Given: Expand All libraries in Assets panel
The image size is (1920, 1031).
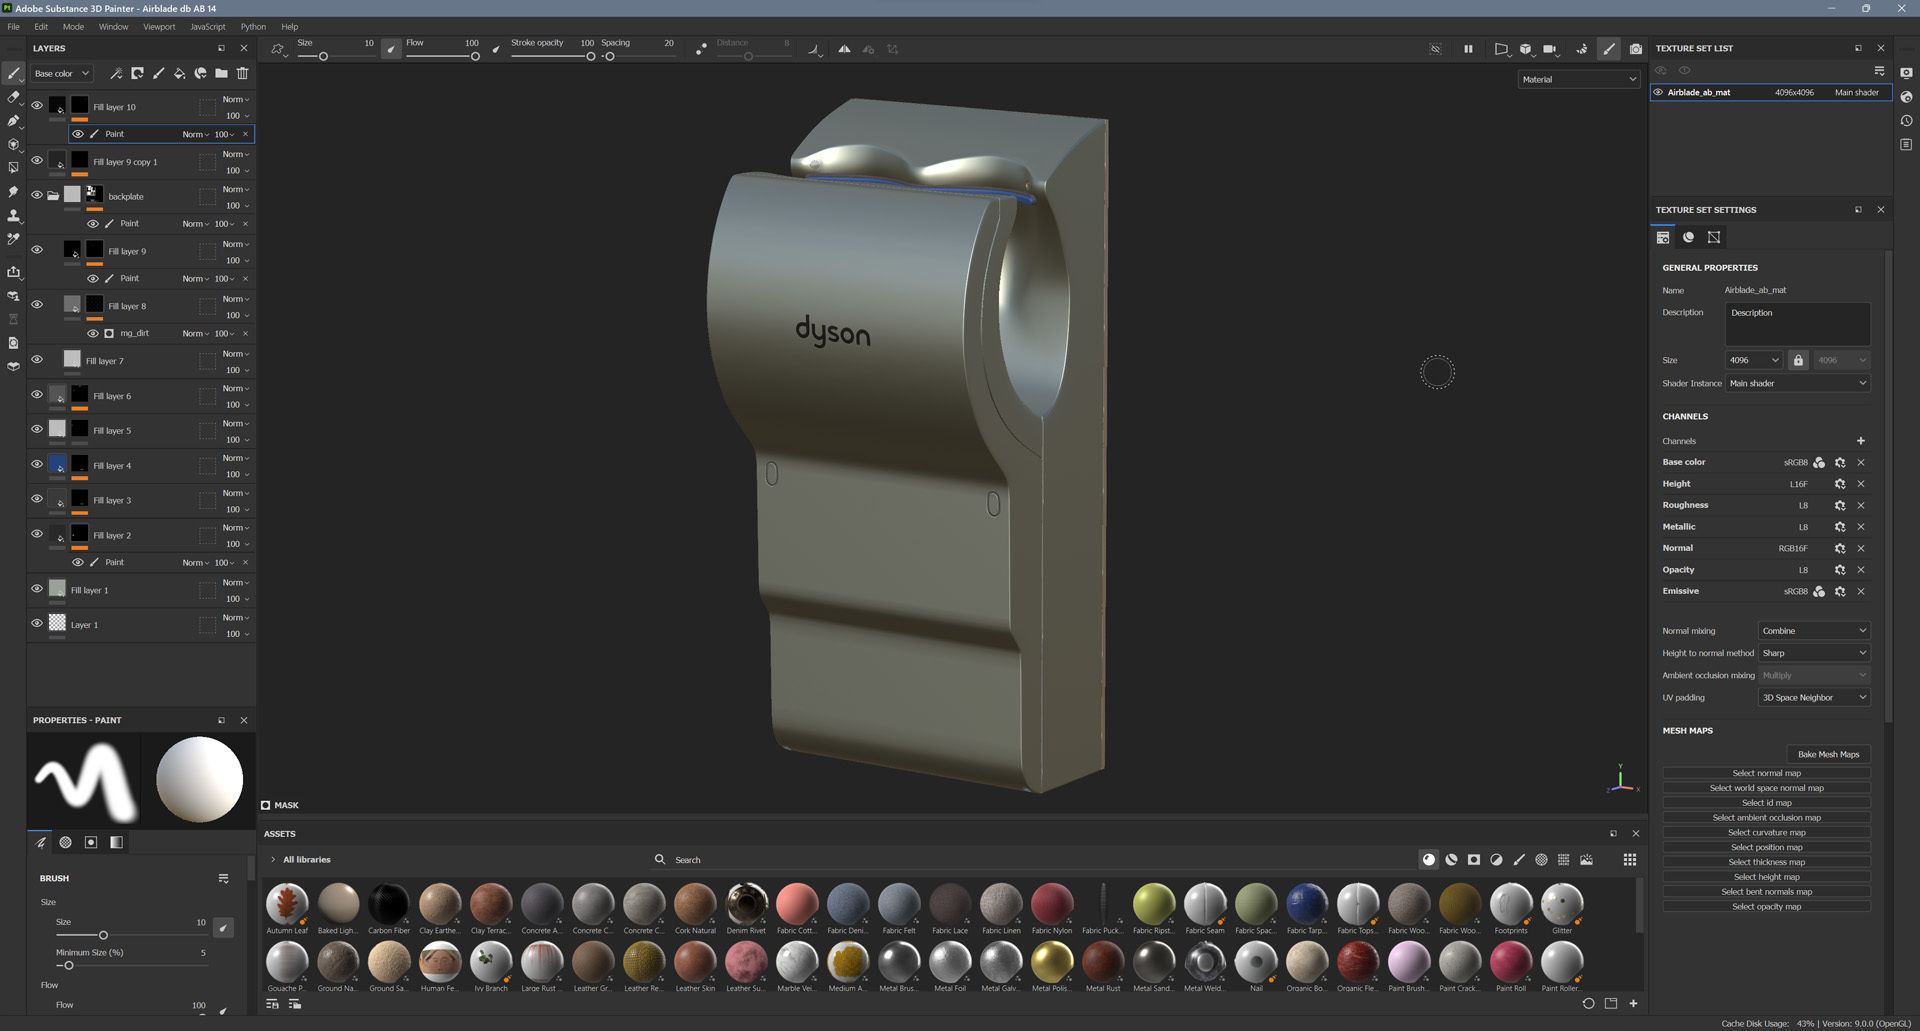Looking at the screenshot, I should click(x=273, y=859).
